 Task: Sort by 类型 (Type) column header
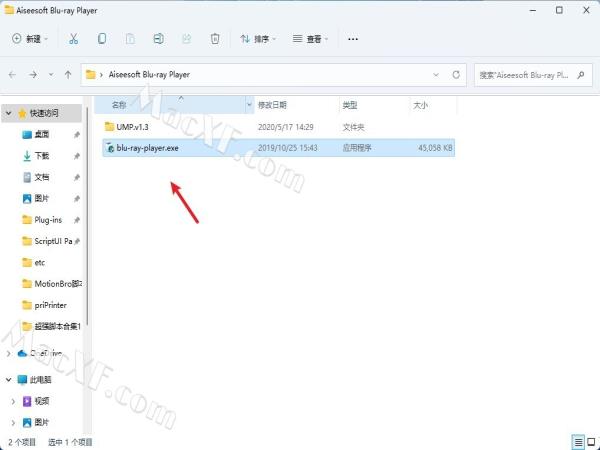[x=350, y=105]
